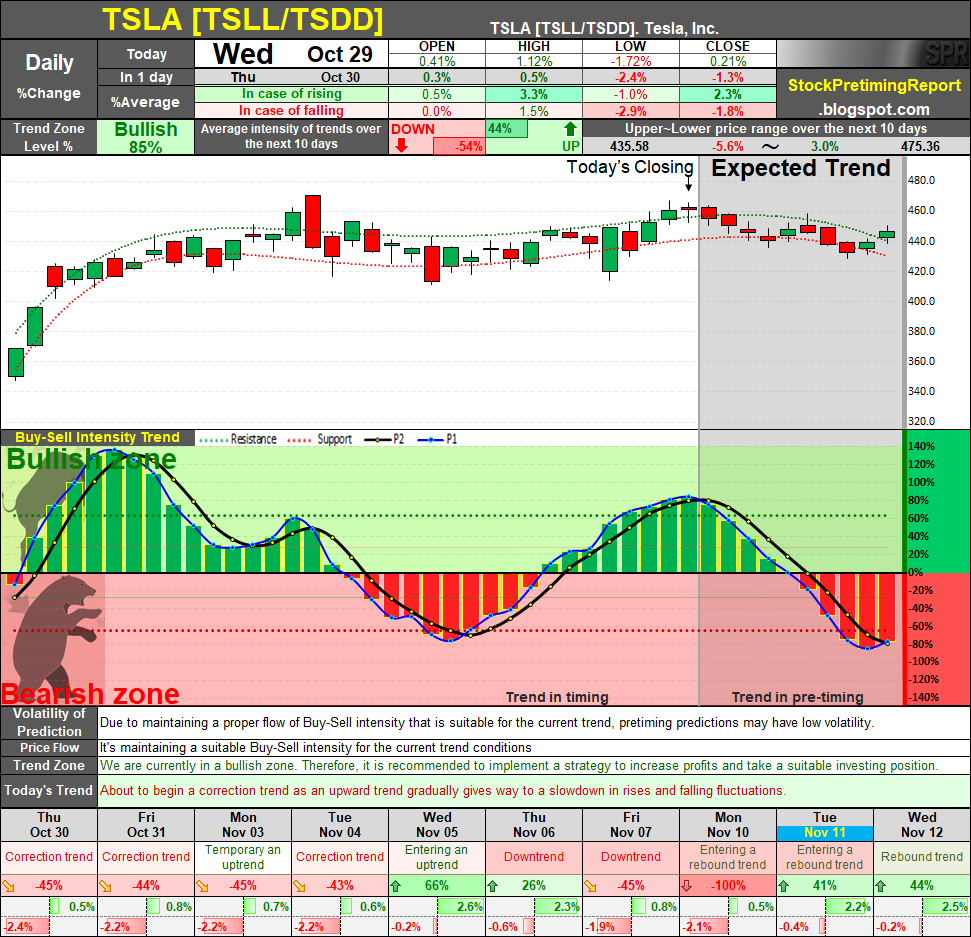
Task: Click the 'In case of rising' row label
Action: pos(292,94)
